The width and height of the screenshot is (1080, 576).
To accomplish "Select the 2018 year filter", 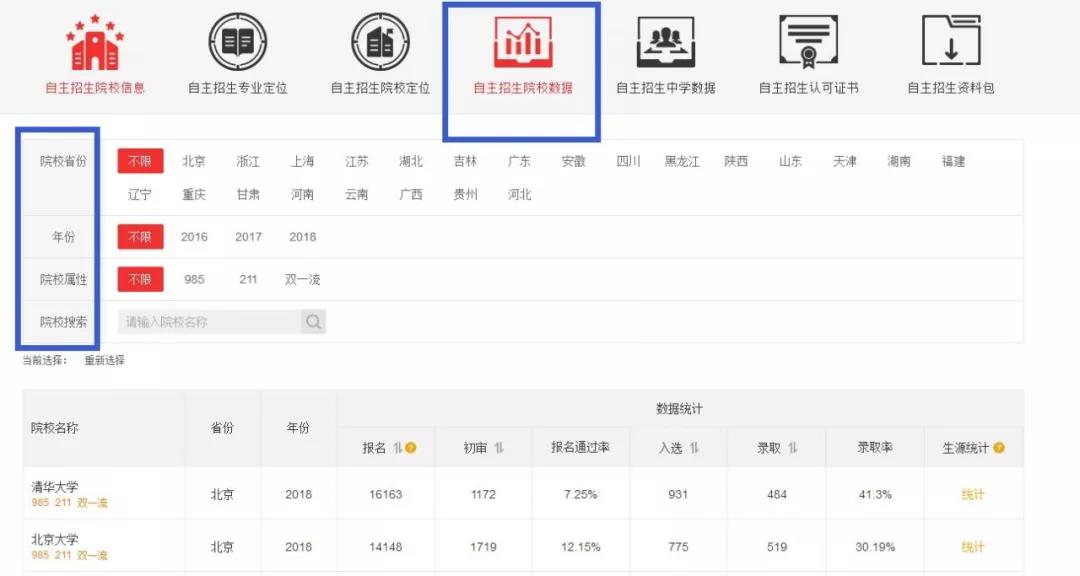I will [302, 237].
